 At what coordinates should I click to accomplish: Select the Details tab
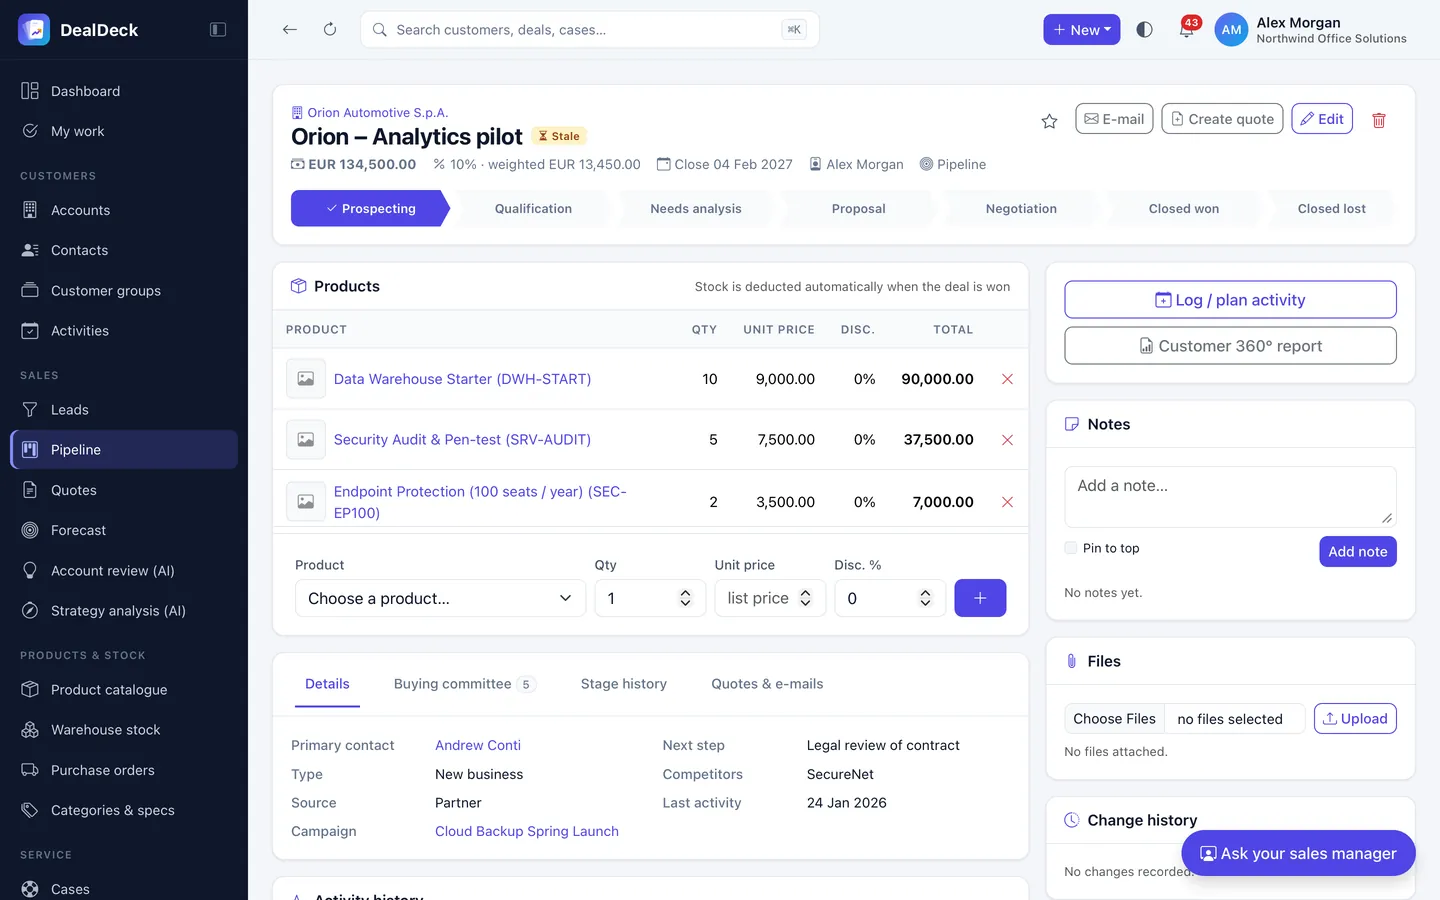(327, 684)
